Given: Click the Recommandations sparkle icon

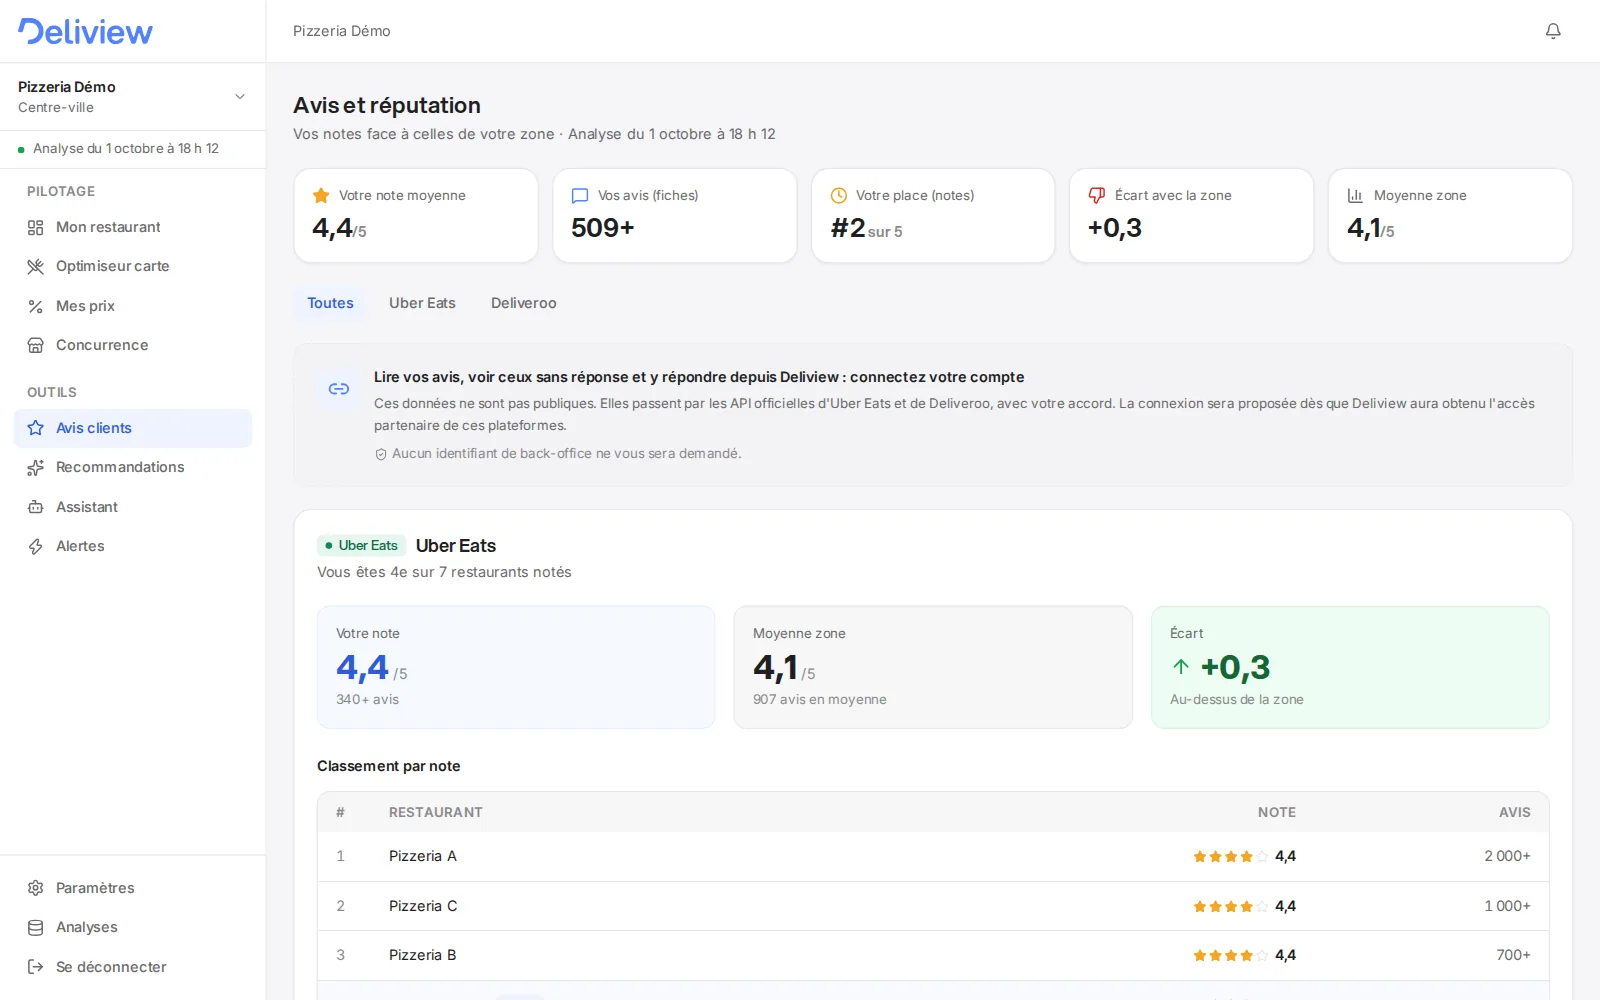Looking at the screenshot, I should click(35, 468).
